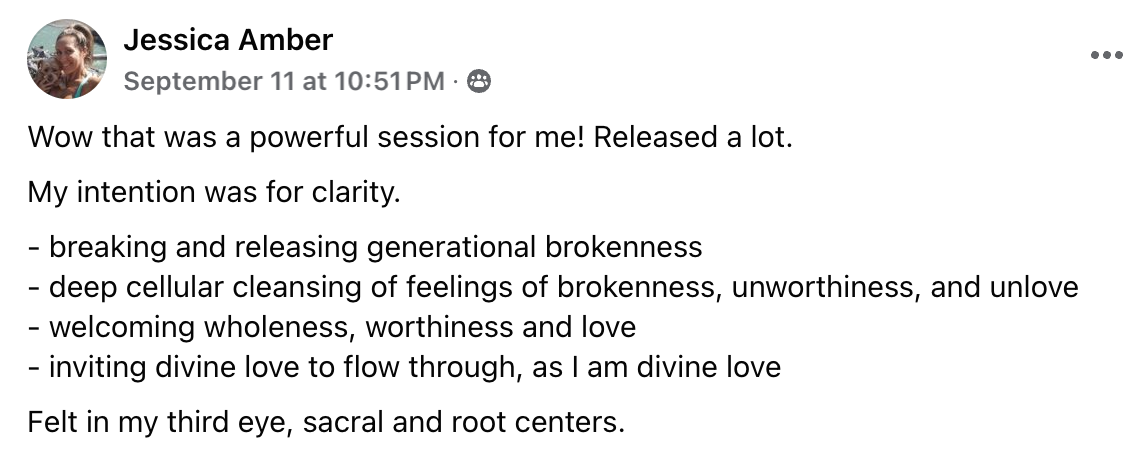
Task: Go to Jessica Amber's profile name link
Action: [x=228, y=40]
